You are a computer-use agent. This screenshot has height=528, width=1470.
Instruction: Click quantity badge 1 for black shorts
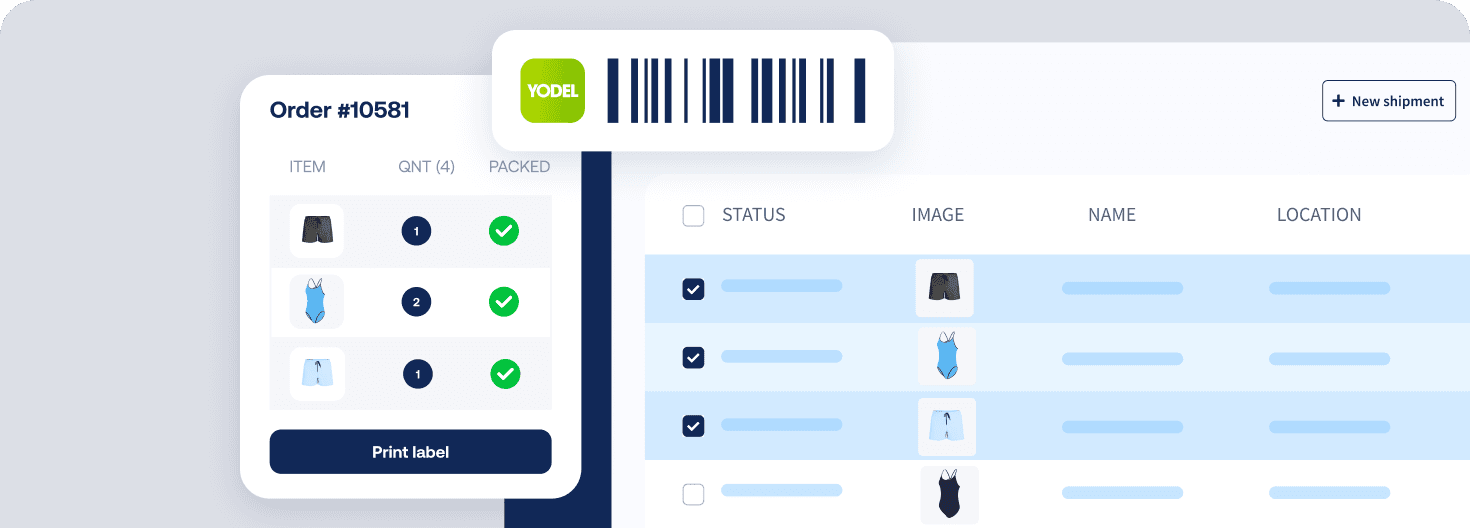coord(416,232)
